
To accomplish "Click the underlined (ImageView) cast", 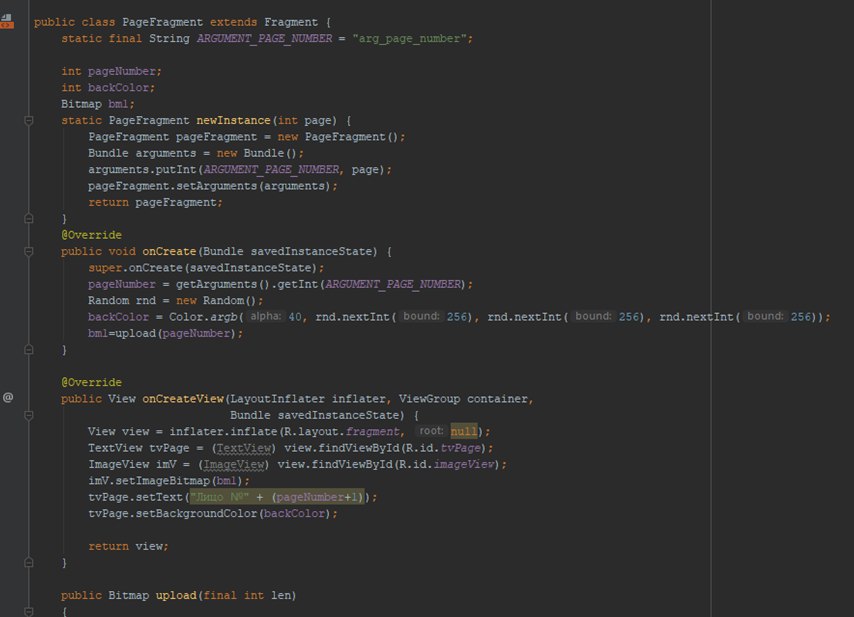I will tap(233, 464).
